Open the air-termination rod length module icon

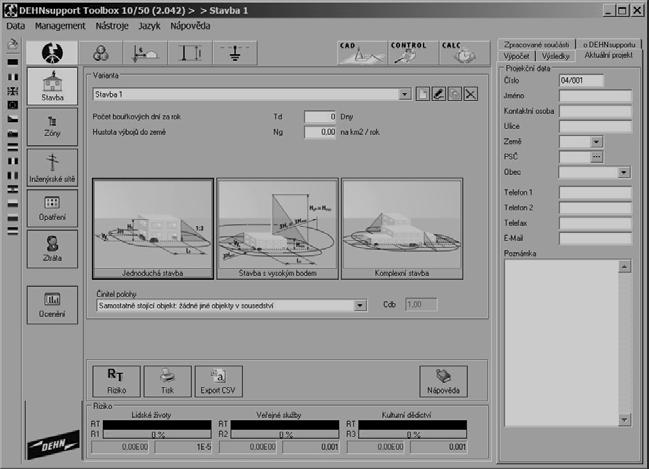190,53
